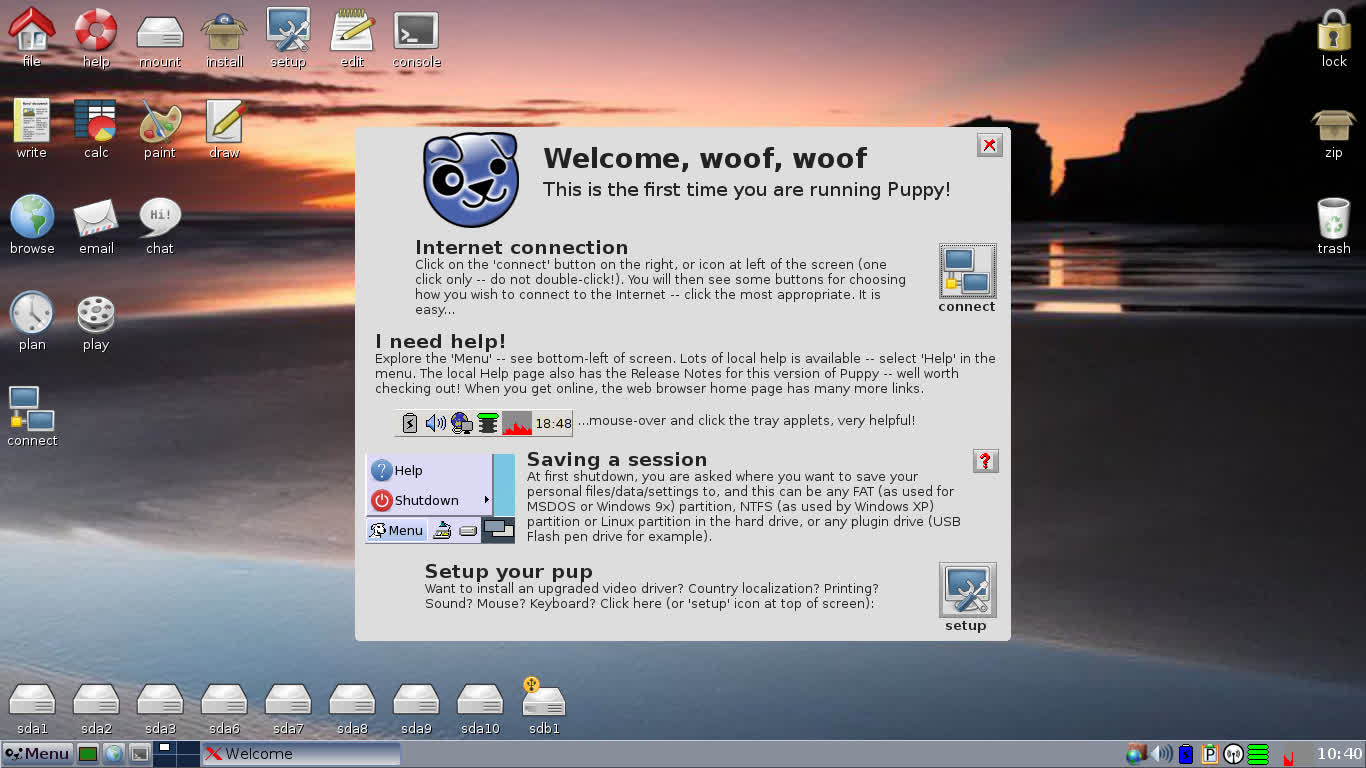Screen dimensions: 1366x768
Task: Launch the chat speech-bubble icon
Action: point(160,216)
